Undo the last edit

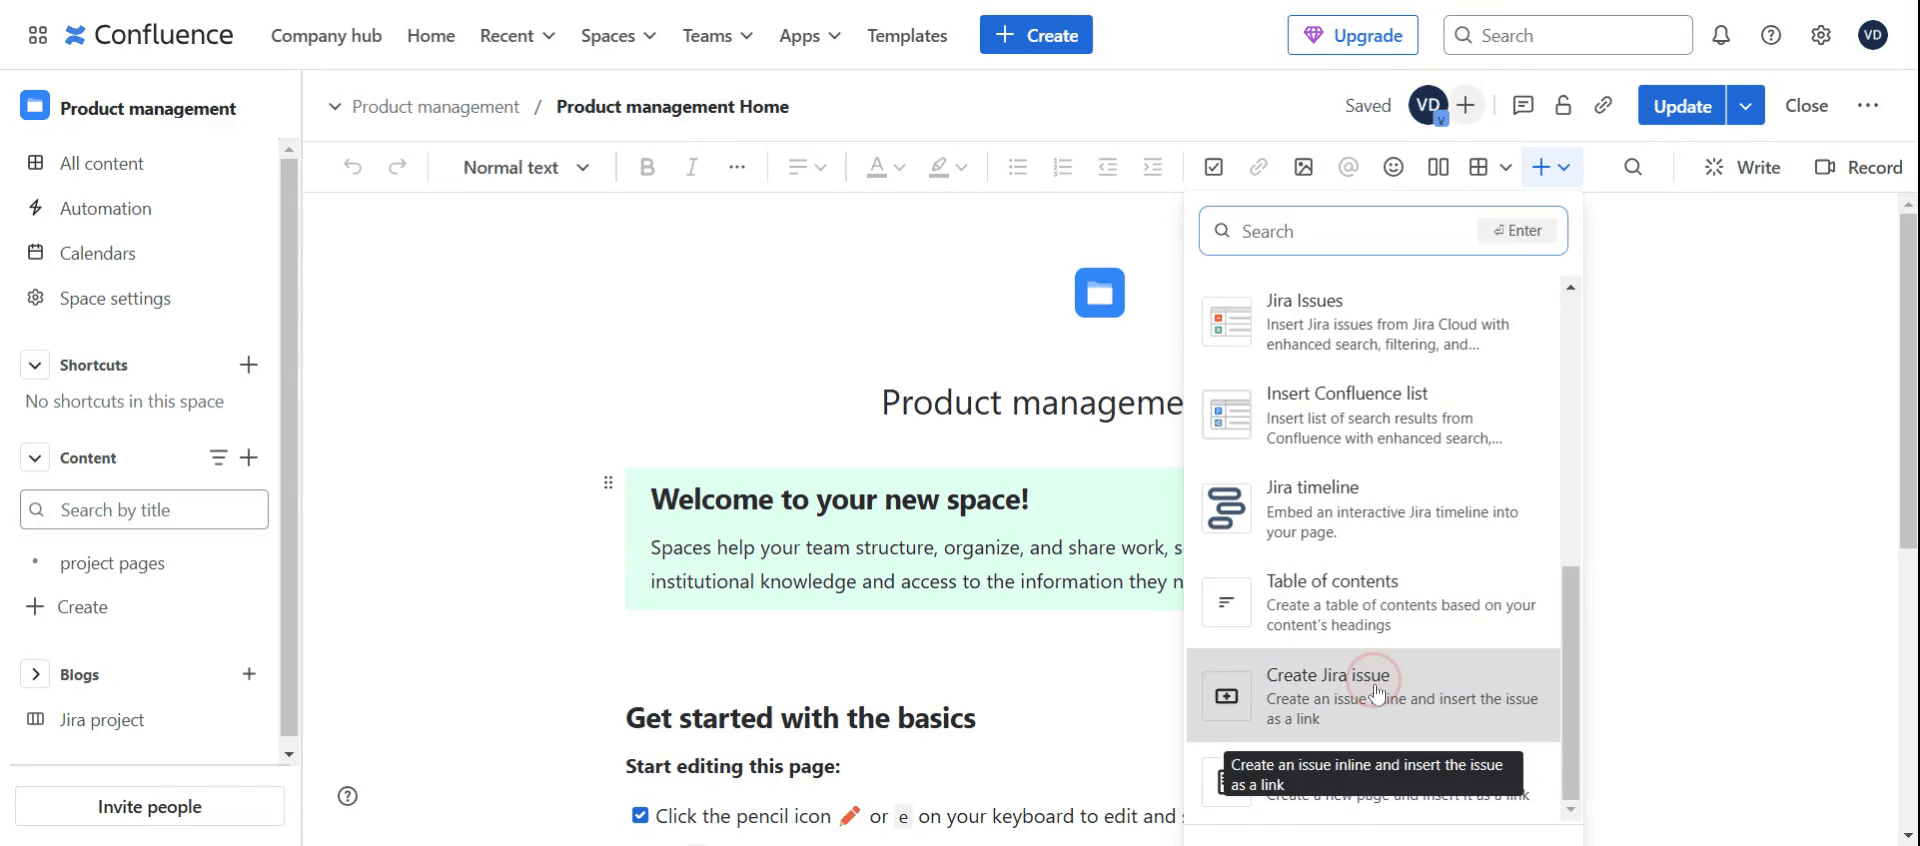352,167
